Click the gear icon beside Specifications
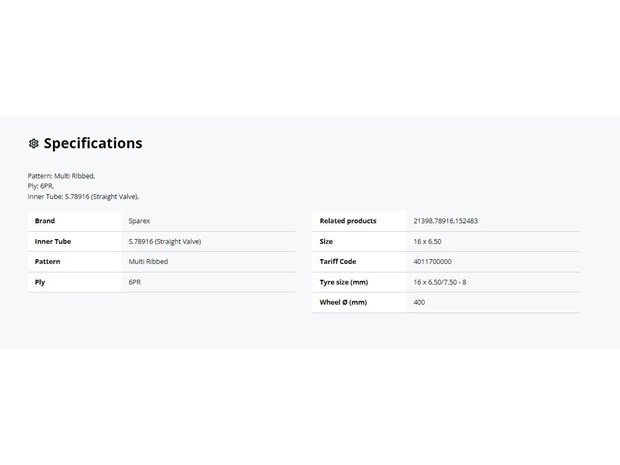The height and width of the screenshot is (465, 620). pos(34,144)
